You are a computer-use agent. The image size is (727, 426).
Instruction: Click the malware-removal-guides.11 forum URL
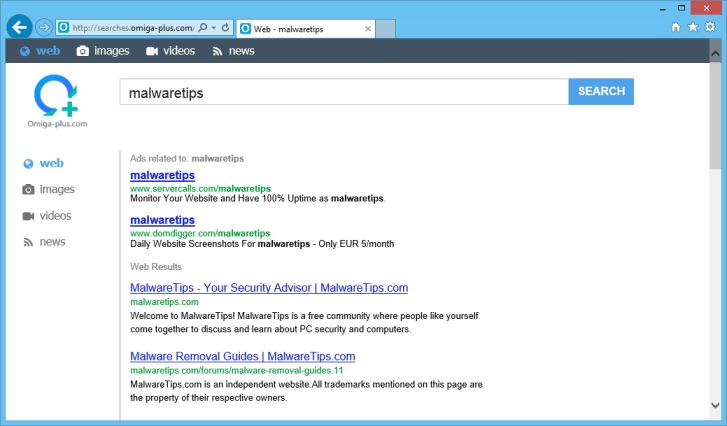pyautogui.click(x=236, y=370)
